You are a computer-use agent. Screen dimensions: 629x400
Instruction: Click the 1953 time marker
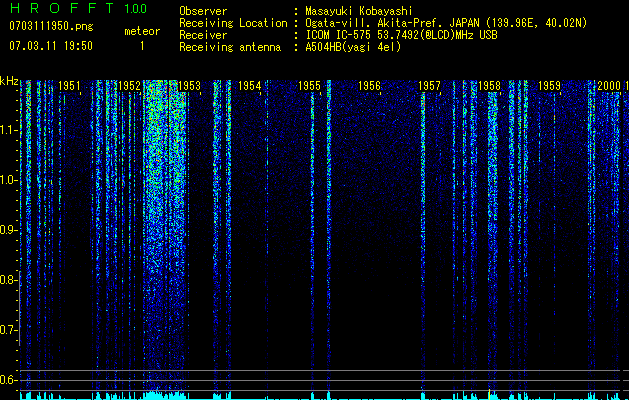(x=189, y=85)
